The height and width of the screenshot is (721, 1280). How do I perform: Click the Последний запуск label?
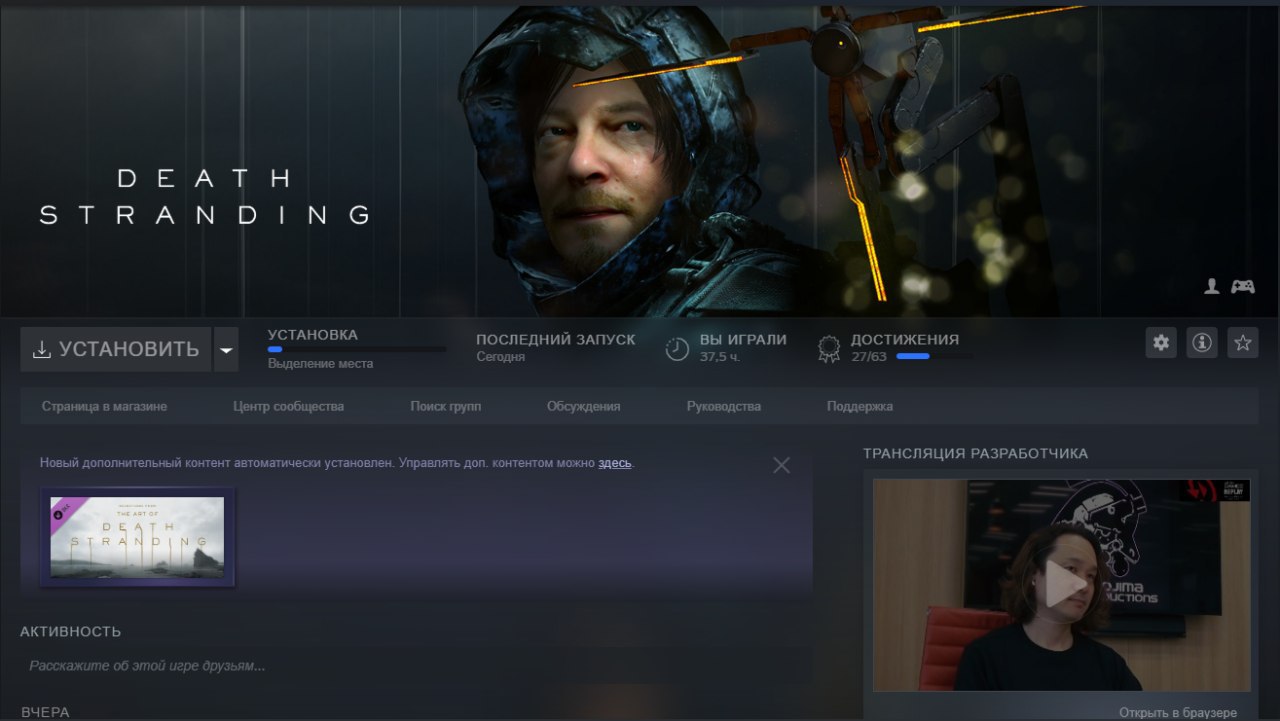[x=555, y=339]
